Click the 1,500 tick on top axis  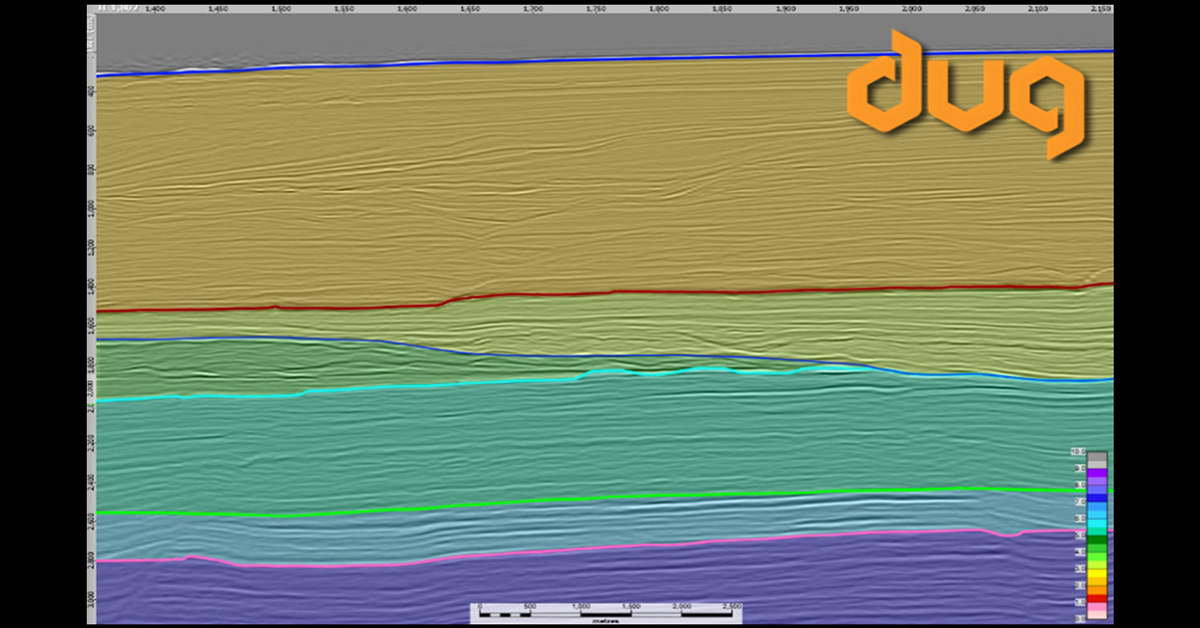[281, 8]
